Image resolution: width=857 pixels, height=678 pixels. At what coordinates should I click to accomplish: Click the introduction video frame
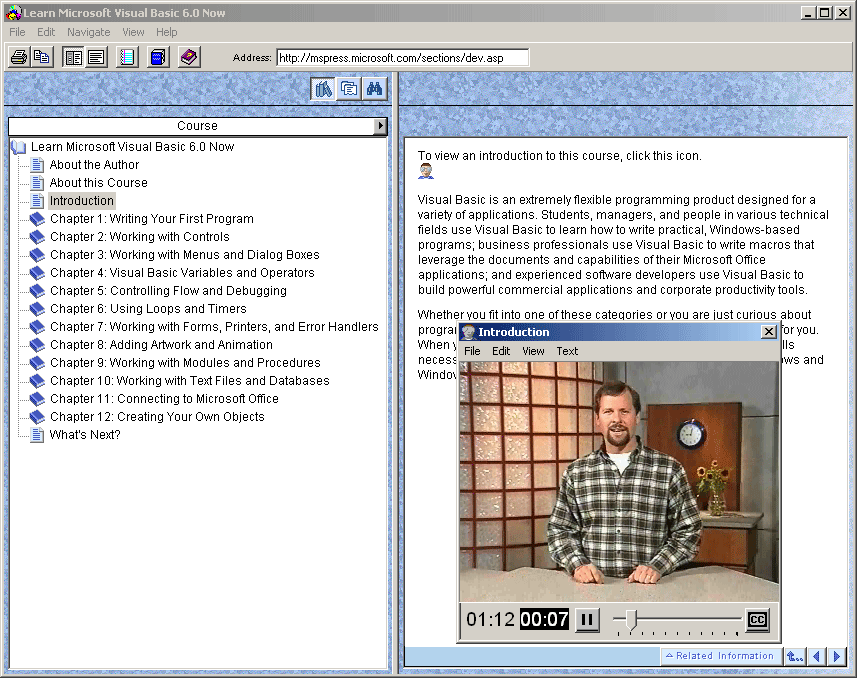(x=619, y=482)
